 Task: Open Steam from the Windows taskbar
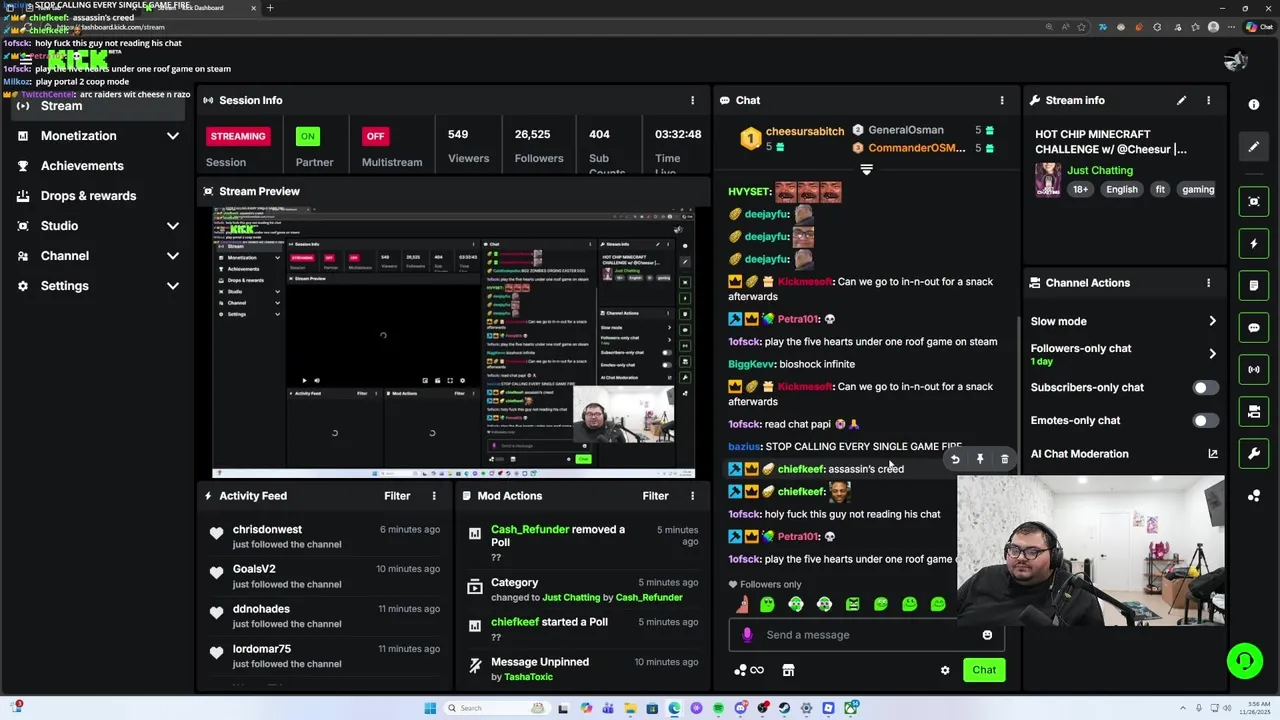784,708
